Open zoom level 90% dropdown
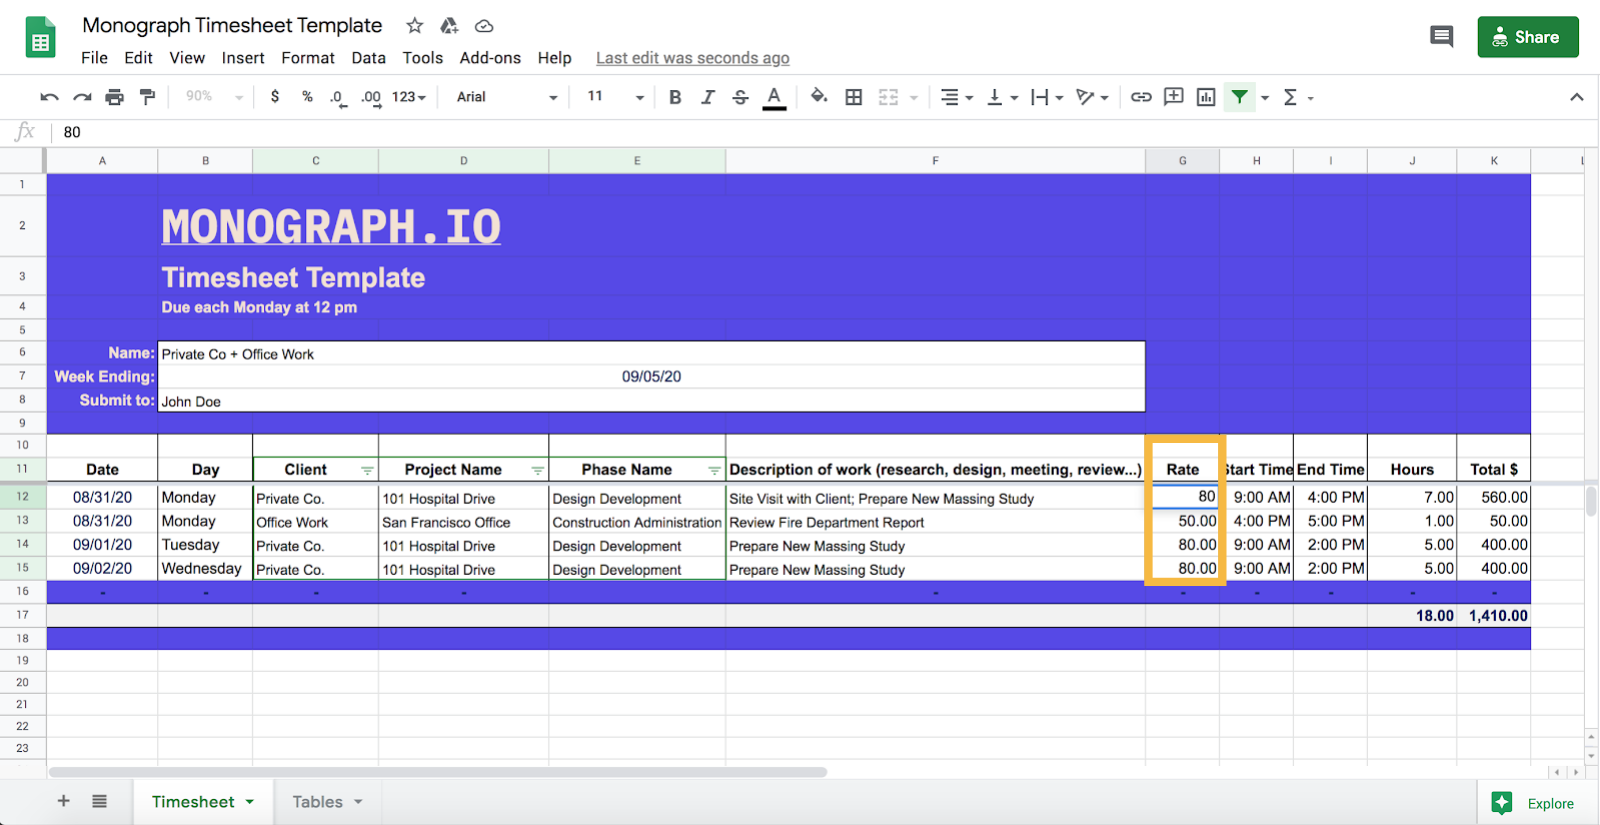Viewport: 1600px width, 825px height. tap(214, 97)
